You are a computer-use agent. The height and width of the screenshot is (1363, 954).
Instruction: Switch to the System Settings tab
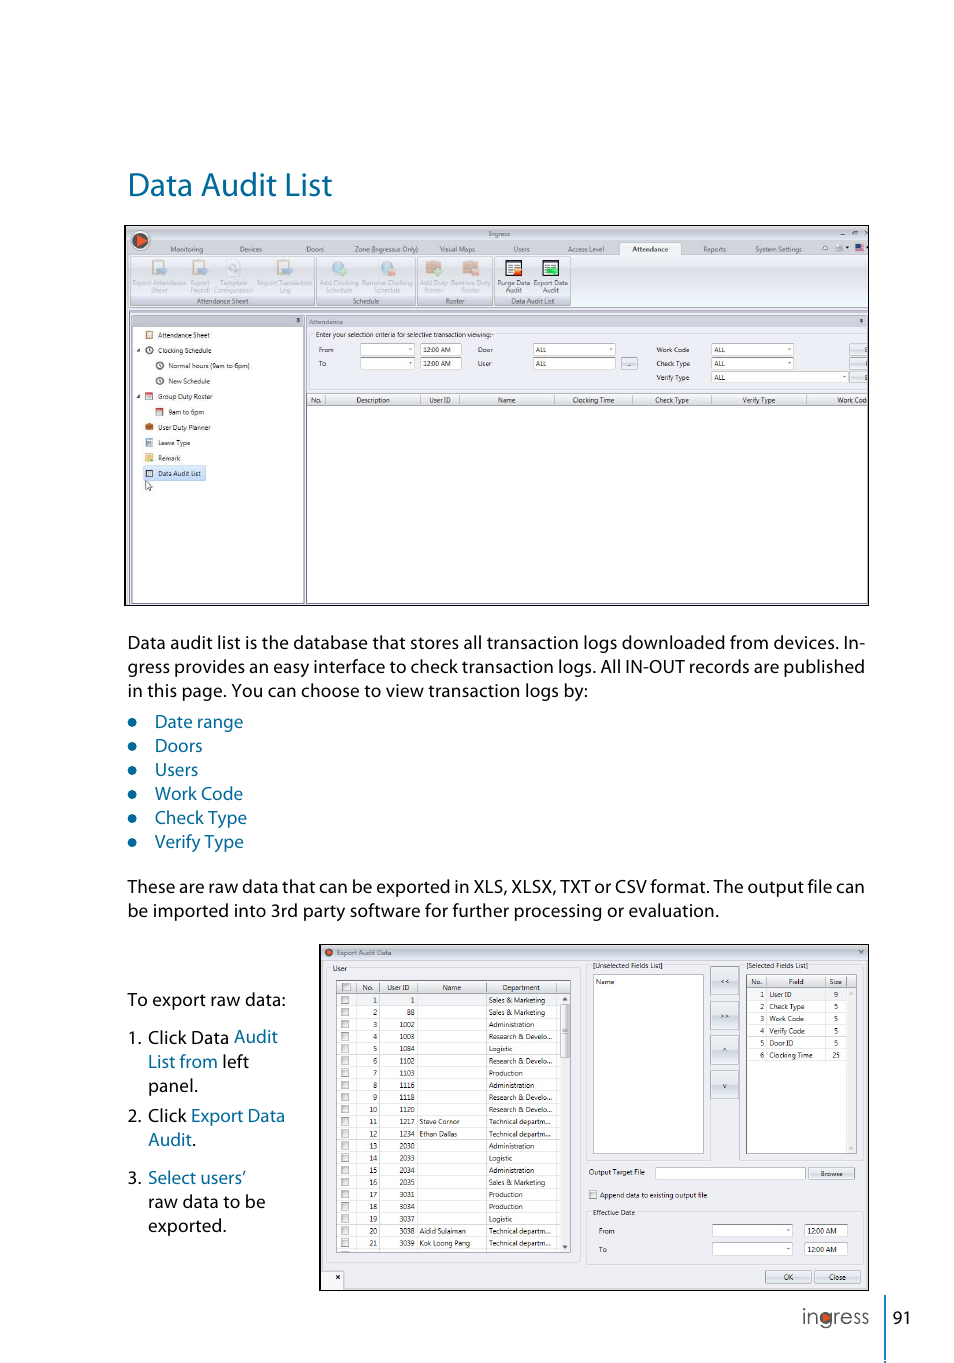pyautogui.click(x=778, y=249)
